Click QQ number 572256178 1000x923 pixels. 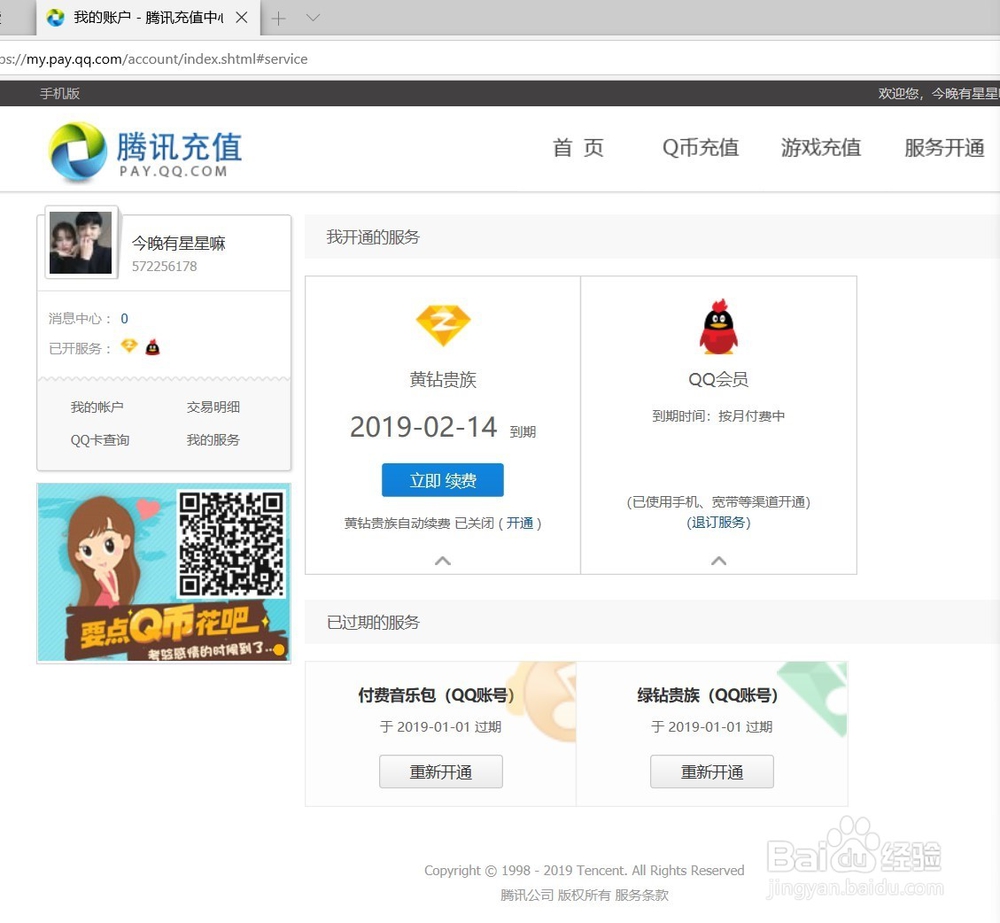[x=165, y=266]
